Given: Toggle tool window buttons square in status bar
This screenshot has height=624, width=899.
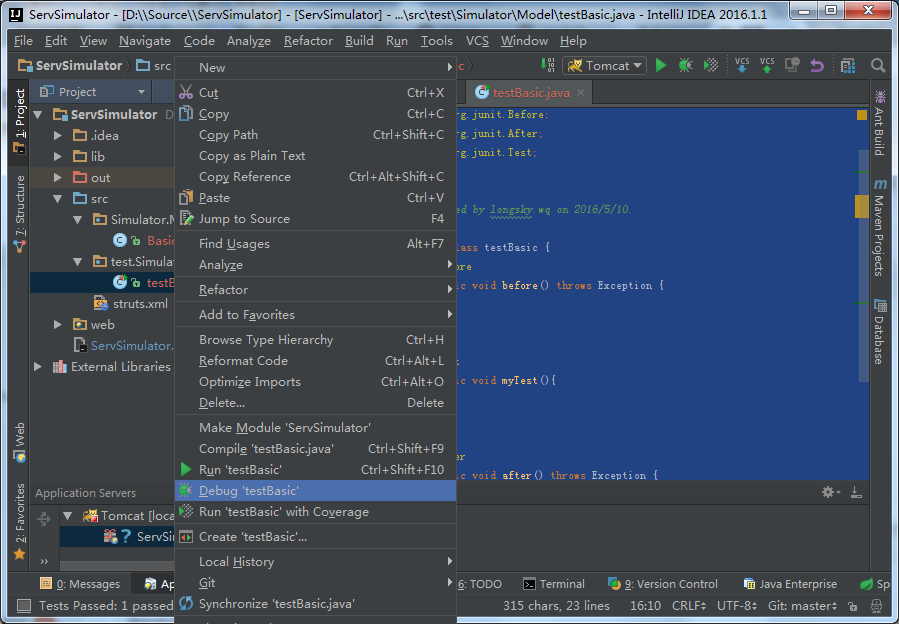Looking at the screenshot, I should [x=24, y=605].
